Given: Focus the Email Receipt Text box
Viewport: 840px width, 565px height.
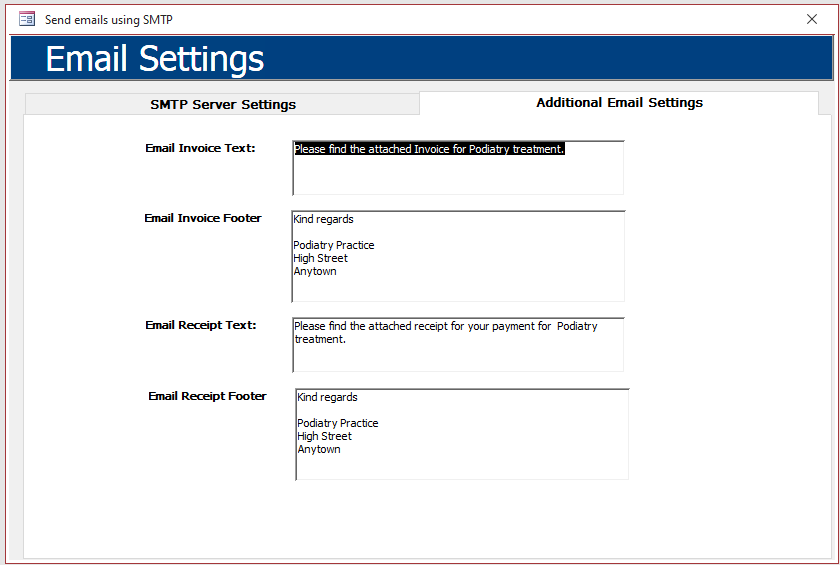Looking at the screenshot, I should [458, 344].
